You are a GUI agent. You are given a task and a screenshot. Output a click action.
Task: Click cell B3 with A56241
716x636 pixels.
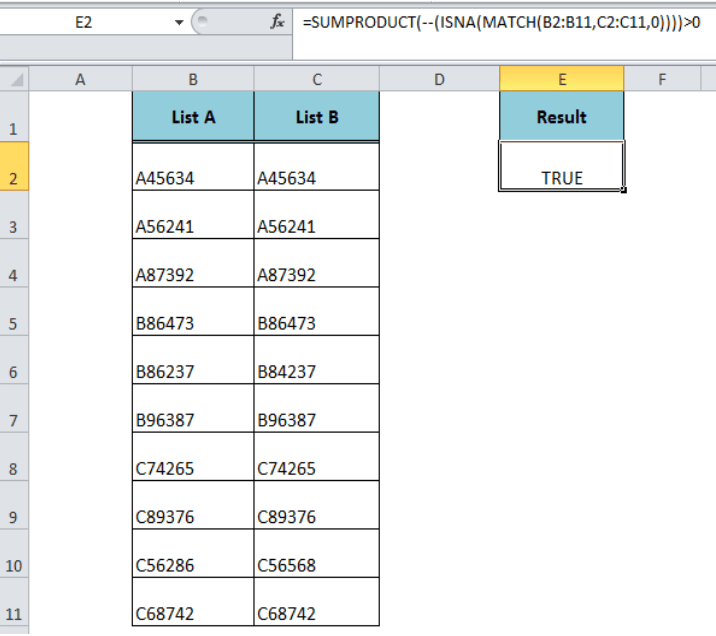point(193,215)
